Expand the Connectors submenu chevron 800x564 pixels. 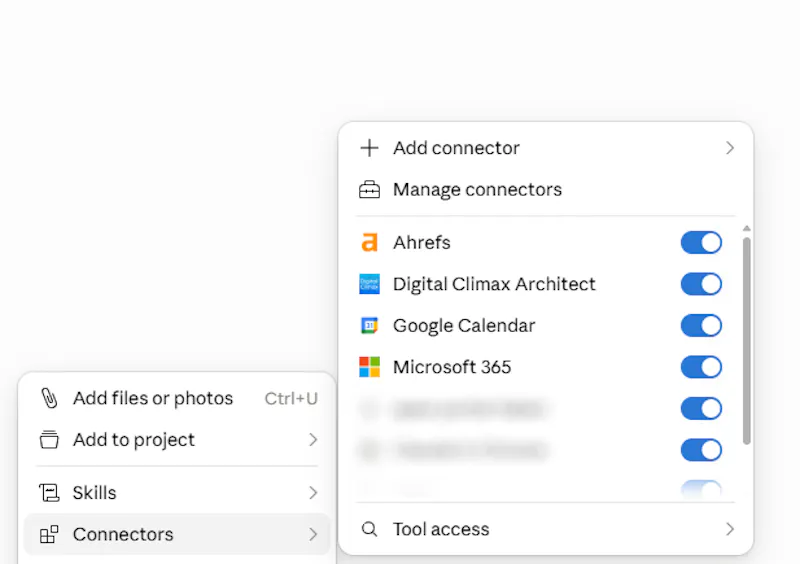(313, 534)
